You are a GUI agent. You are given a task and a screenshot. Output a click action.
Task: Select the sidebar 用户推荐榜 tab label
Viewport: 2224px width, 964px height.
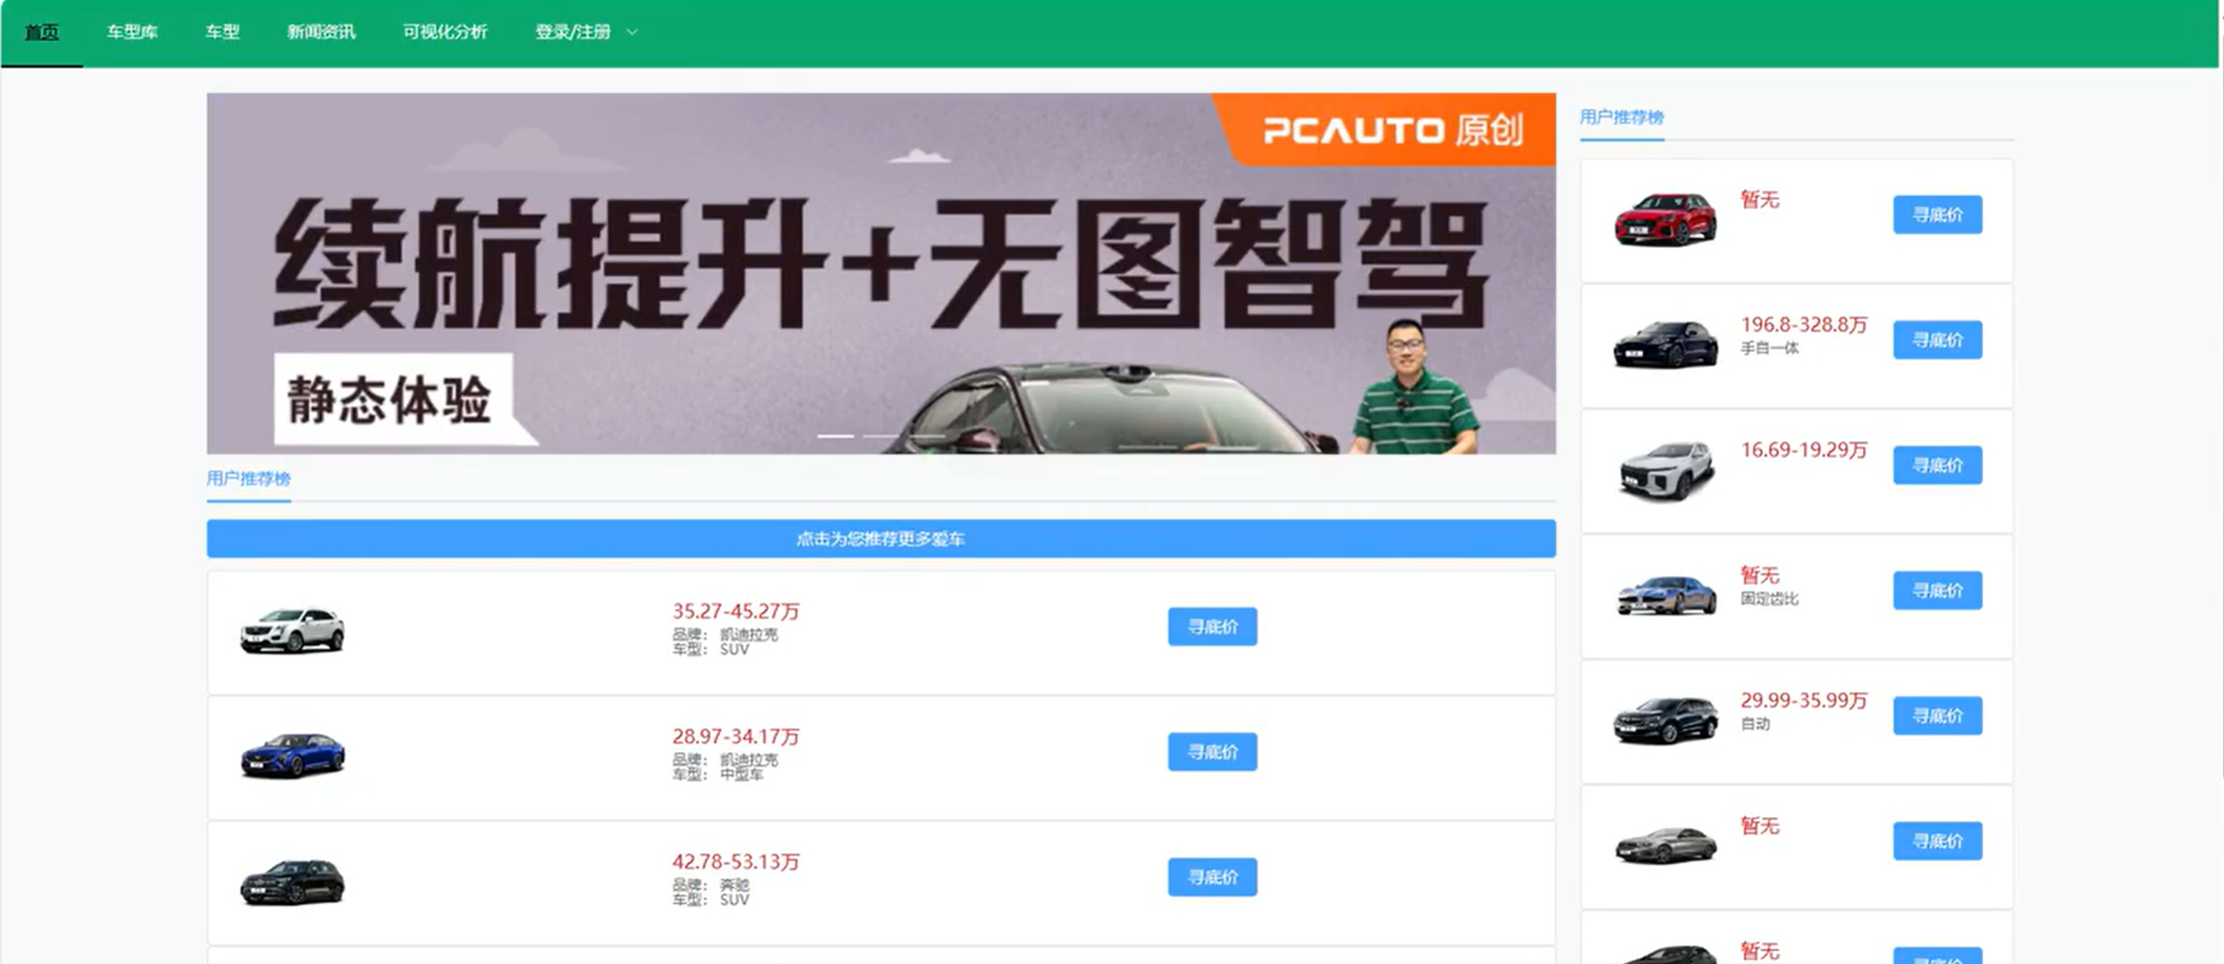click(1621, 118)
